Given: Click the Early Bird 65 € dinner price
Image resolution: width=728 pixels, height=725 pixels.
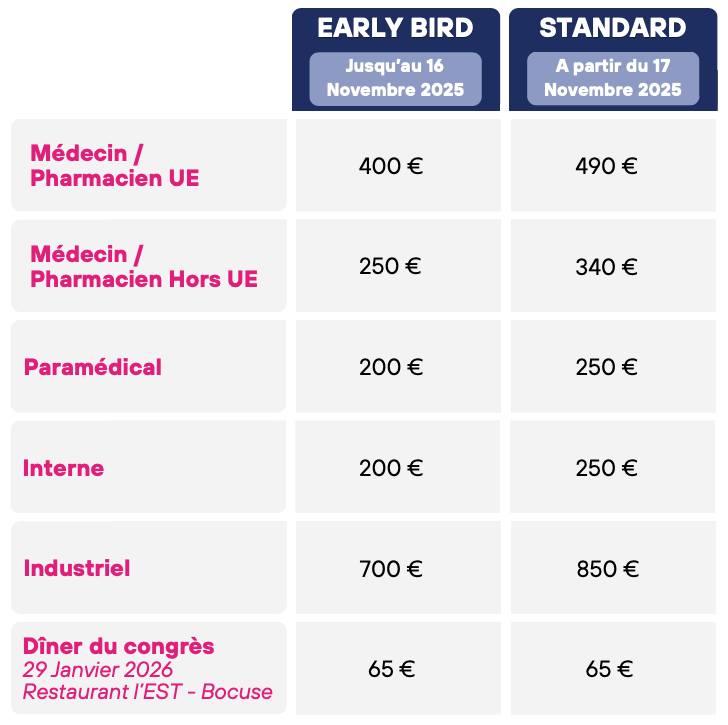Looking at the screenshot, I should point(391,669).
